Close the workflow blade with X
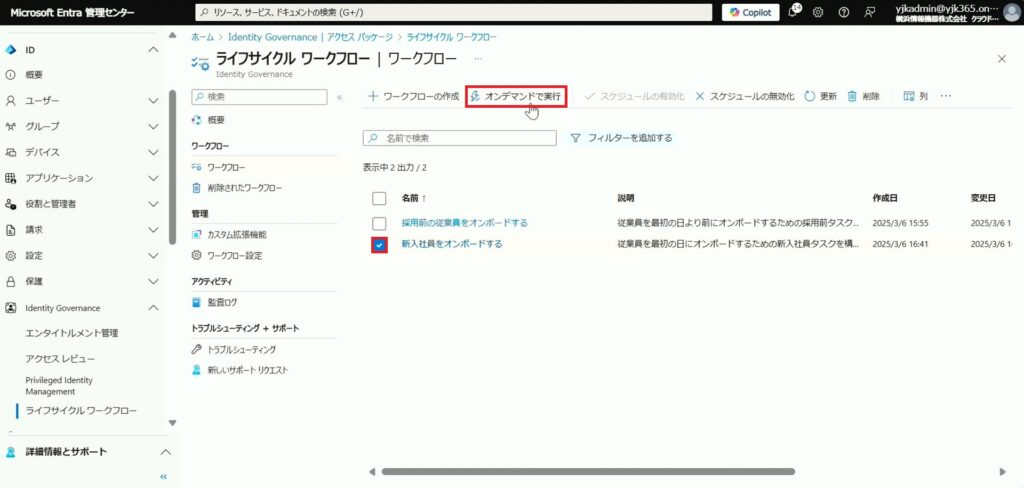Screen dimensions: 1024x488 pos(1002,59)
